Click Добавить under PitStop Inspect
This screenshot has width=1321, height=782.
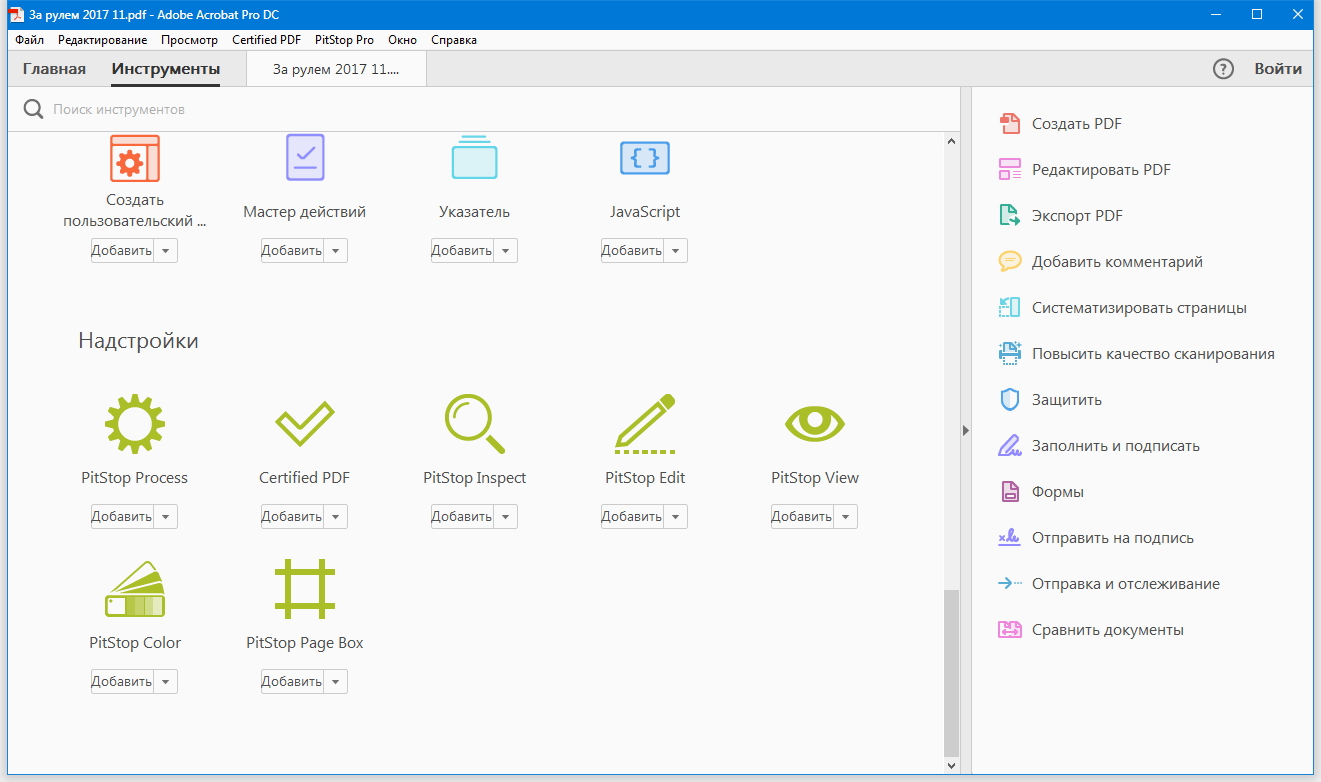tap(462, 517)
